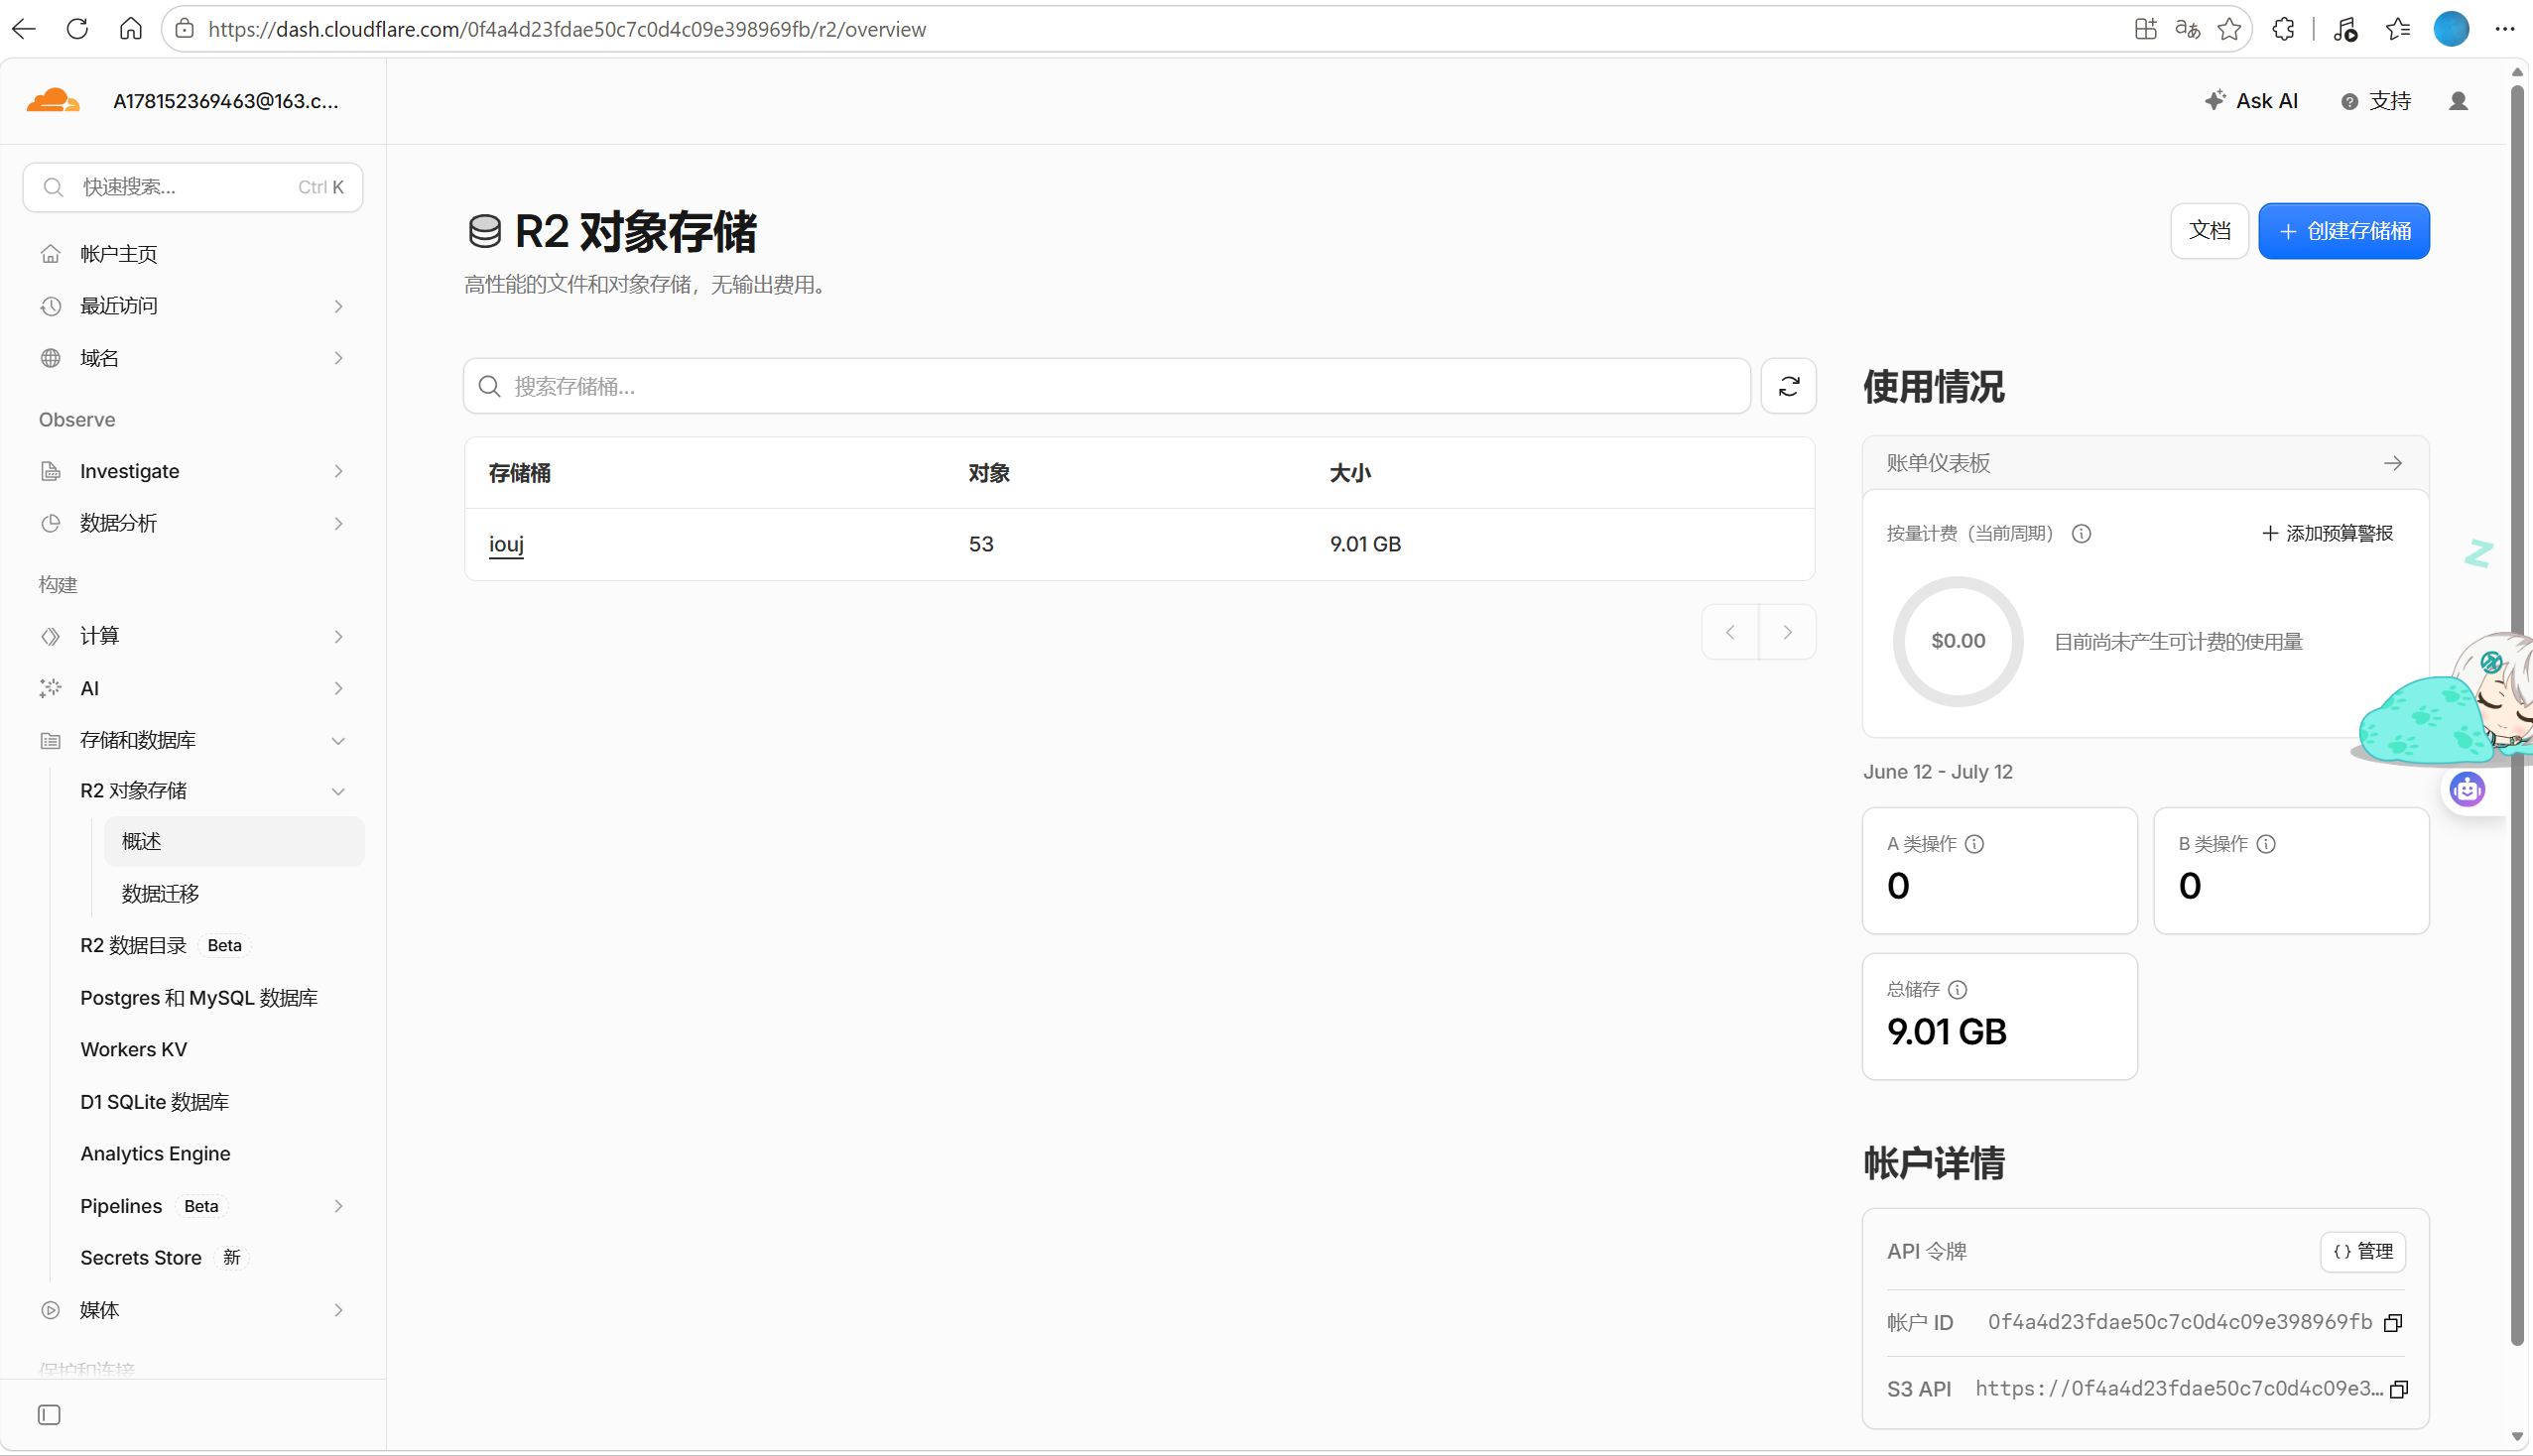The image size is (2533, 1456).
Task: Open the browser profile avatar
Action: (x=2451, y=29)
